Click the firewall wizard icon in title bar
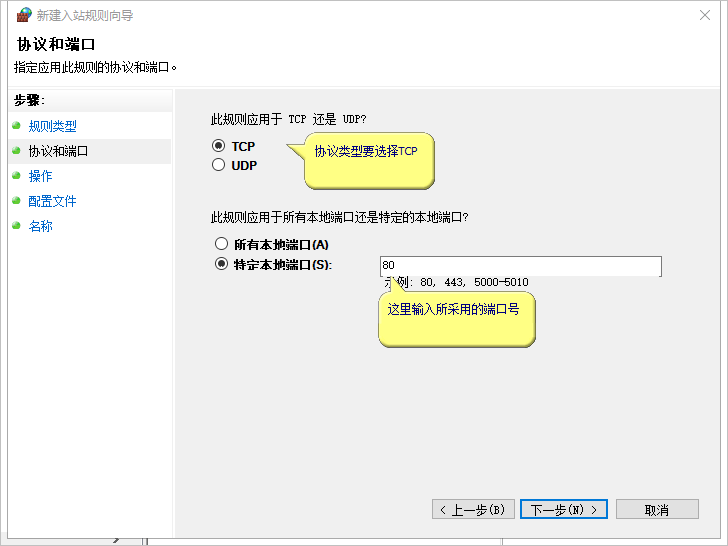The height and width of the screenshot is (546, 728). click(x=24, y=15)
